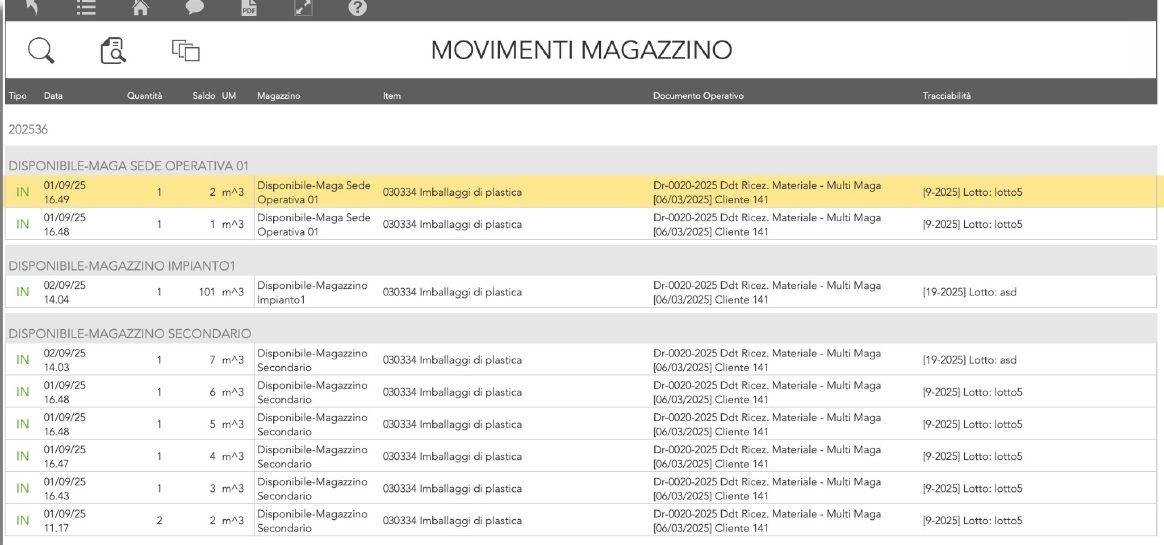Open help via question mark icon
Screen dimensions: 1164x545
coord(357,7)
